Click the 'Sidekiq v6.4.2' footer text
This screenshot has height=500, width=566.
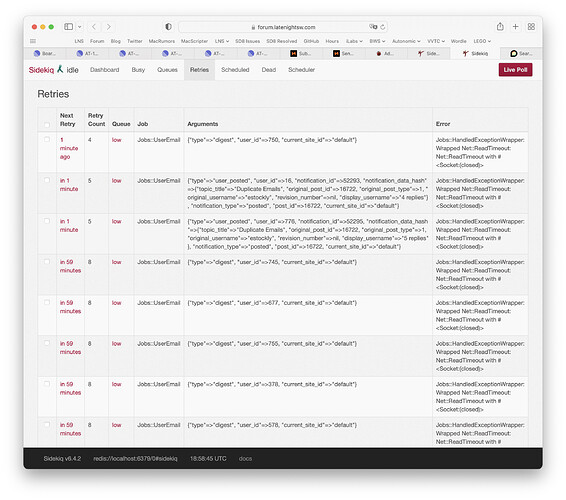point(62,458)
